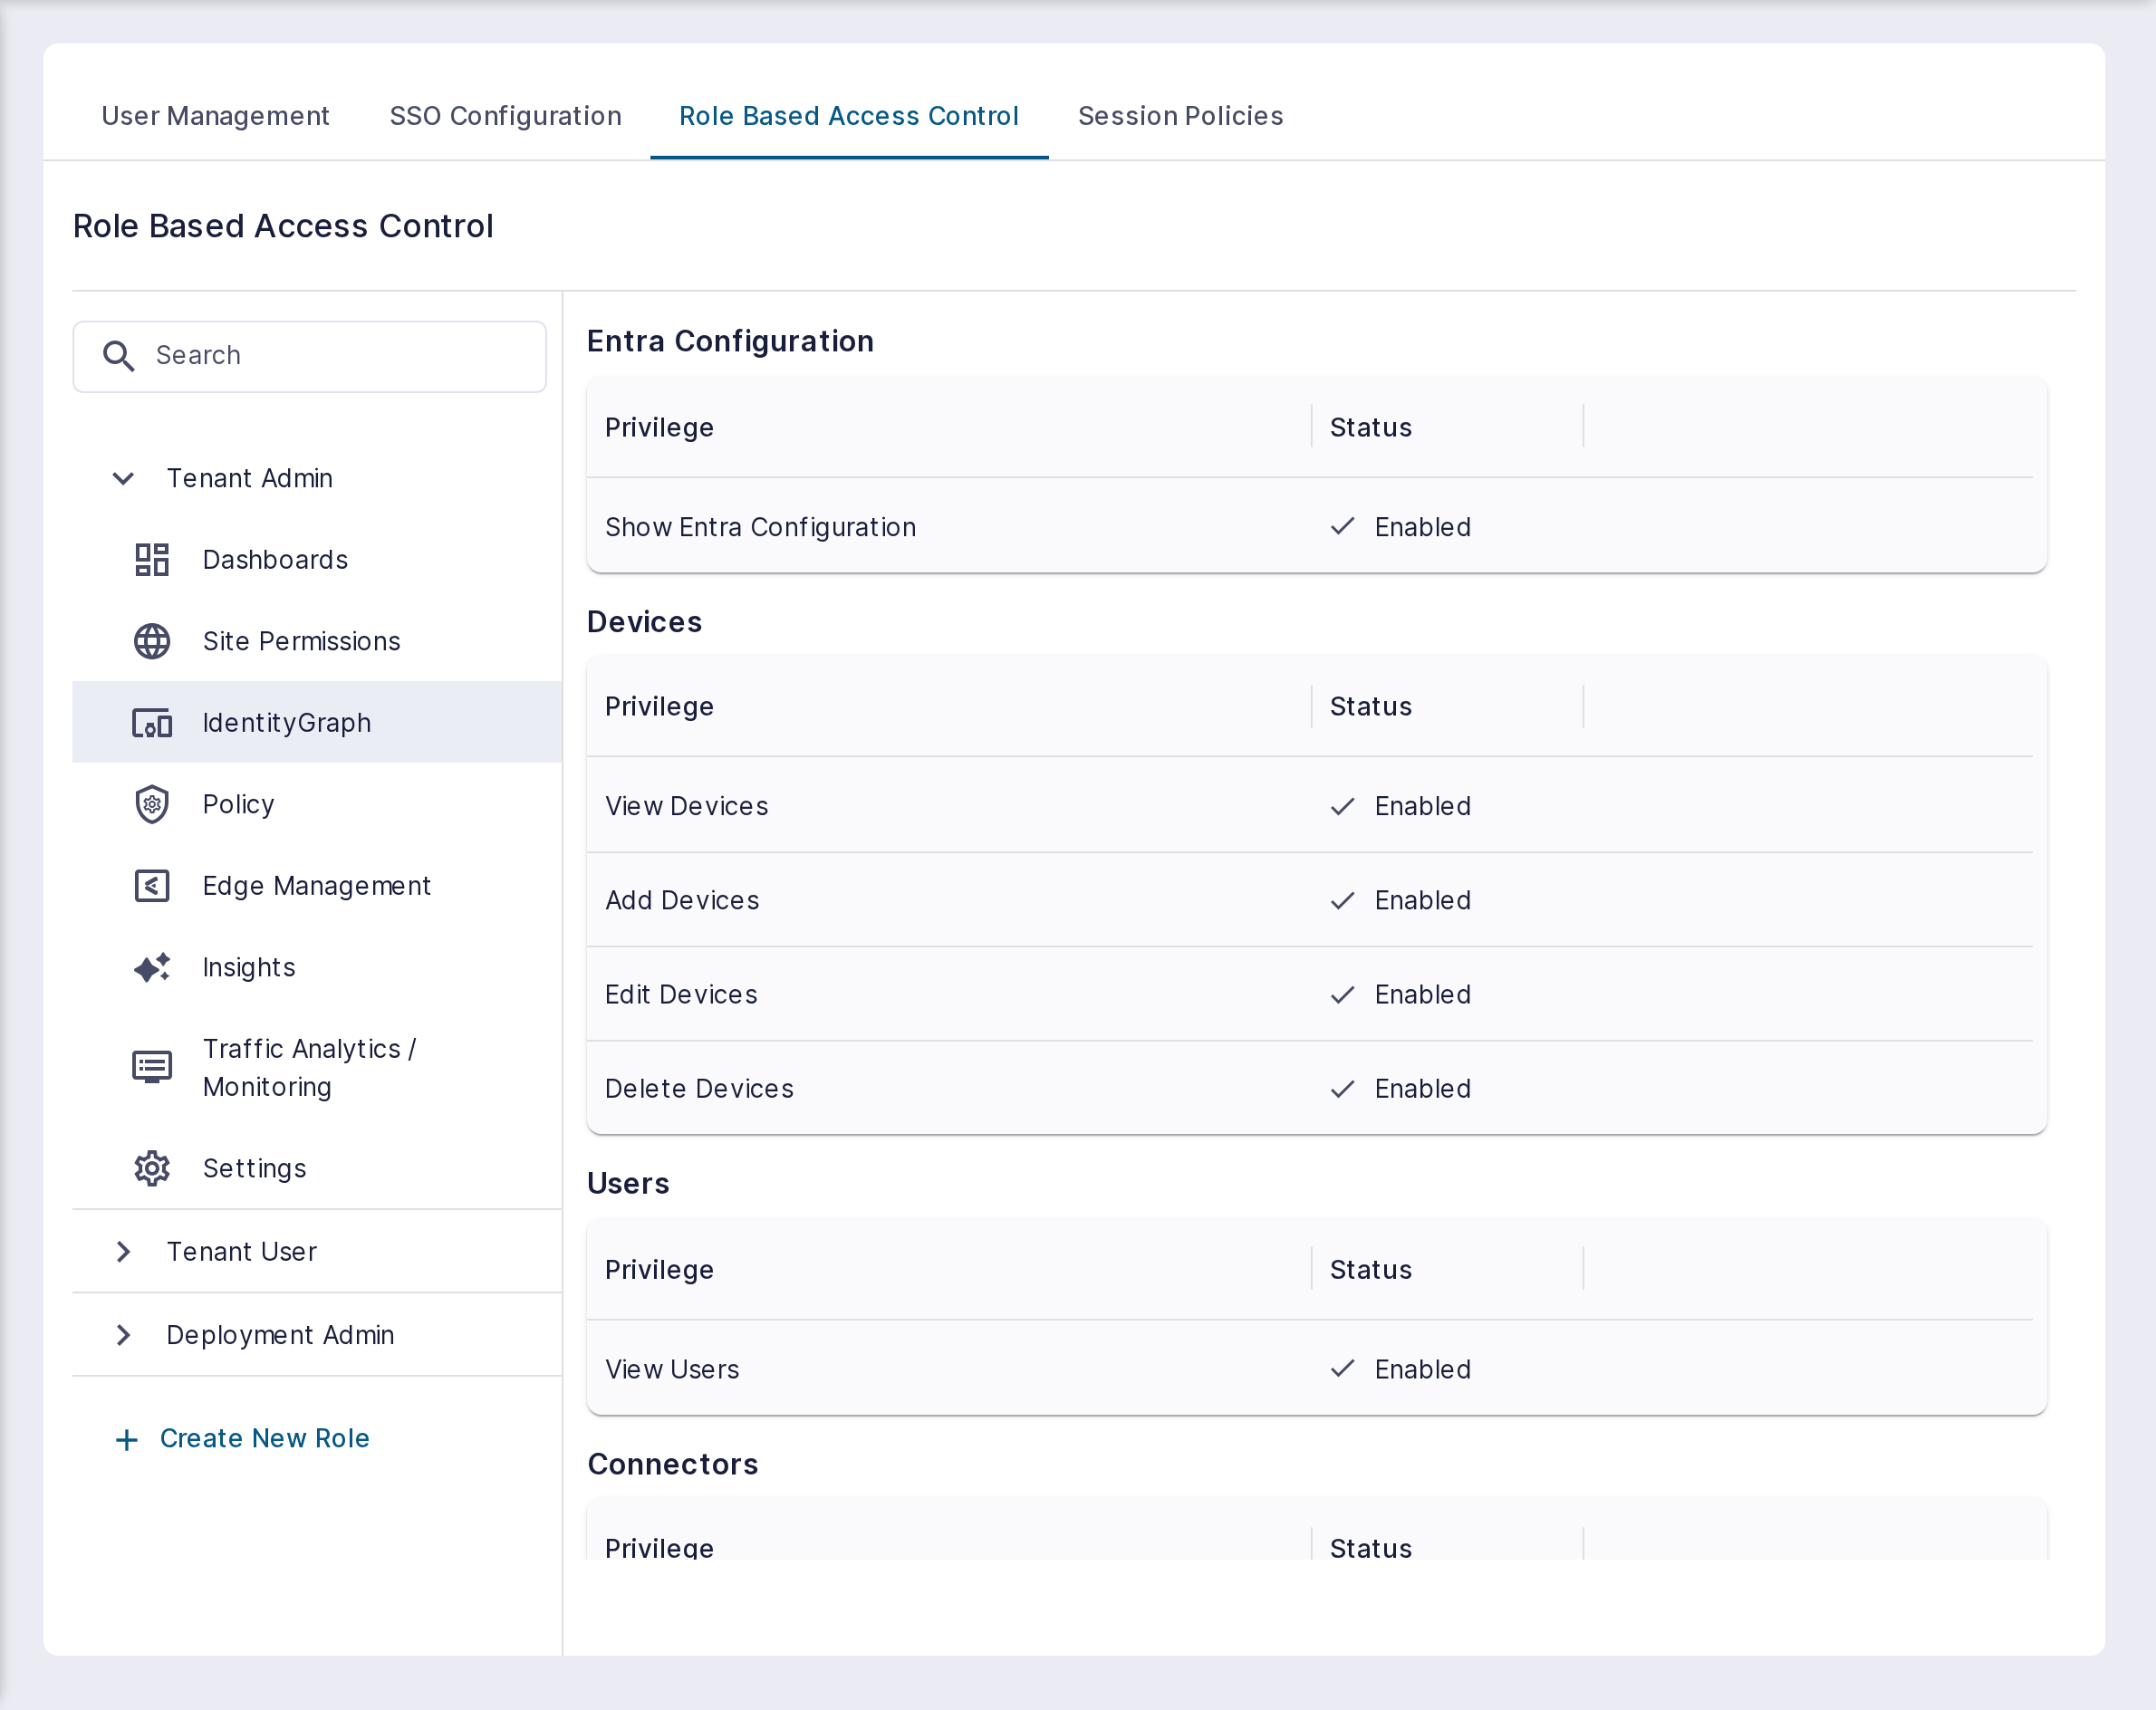
Task: Open the SSO Configuration tab
Action: [x=505, y=116]
